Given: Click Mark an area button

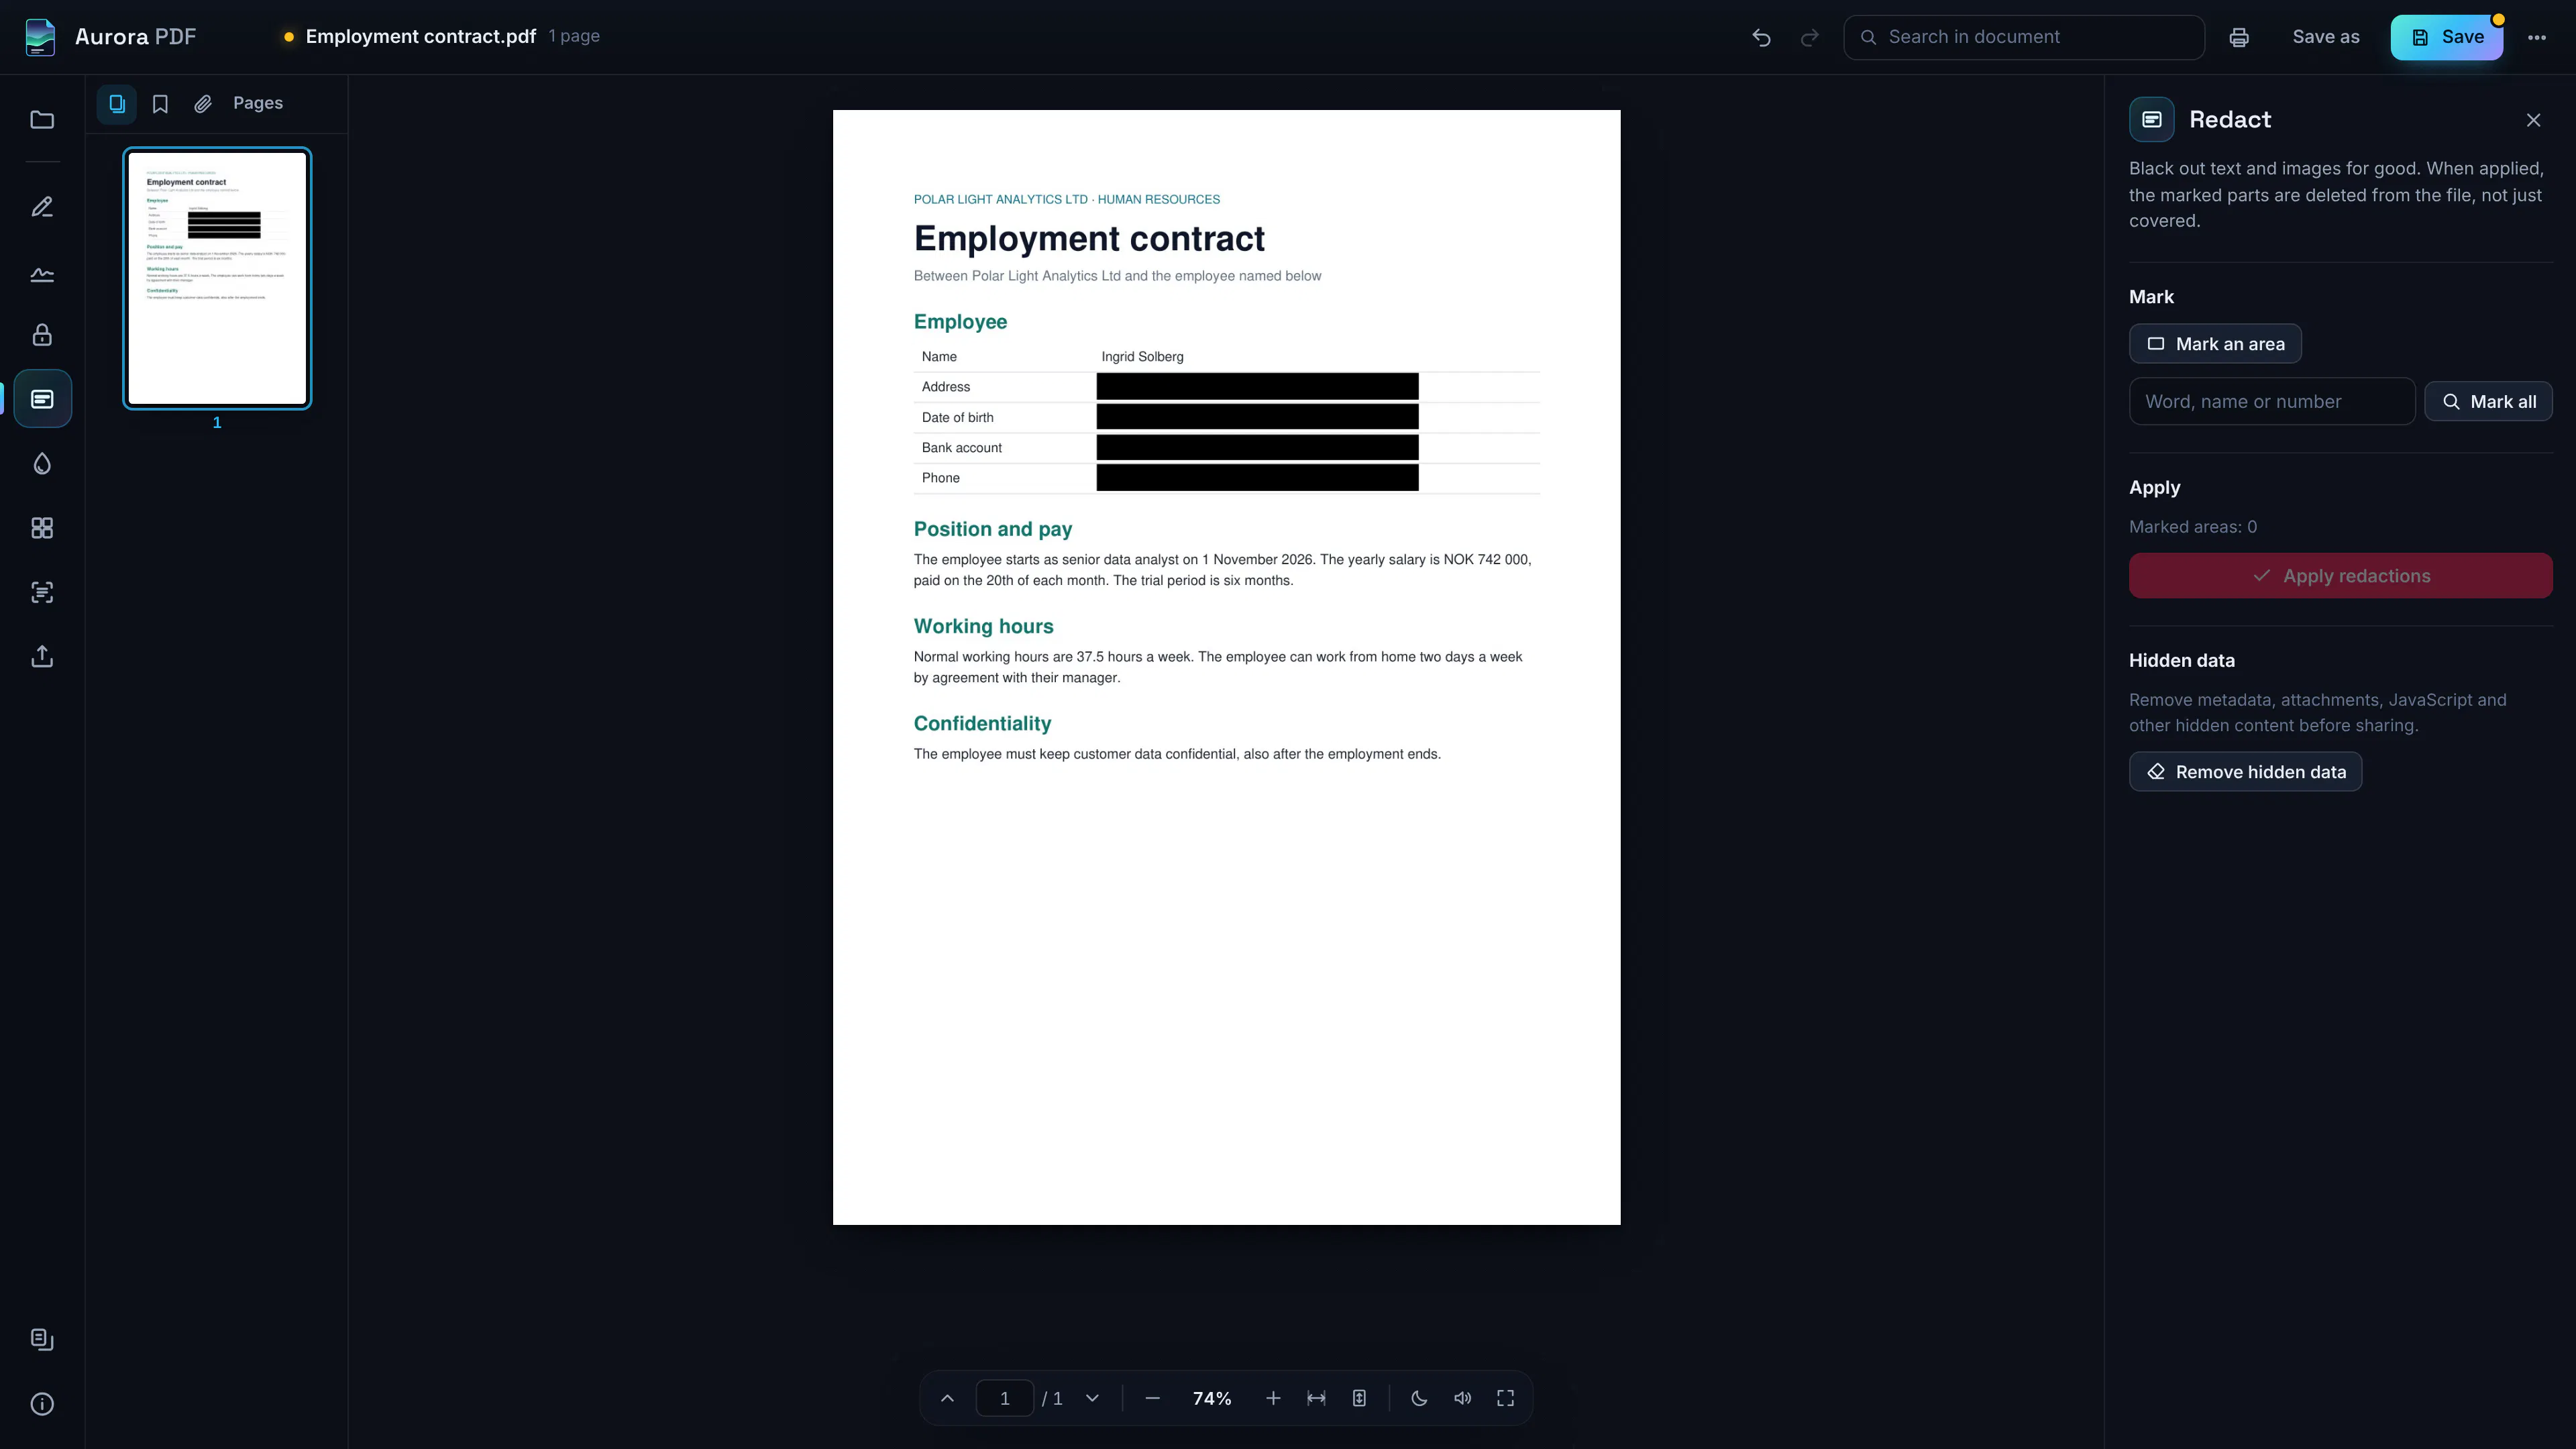Looking at the screenshot, I should tap(2215, 344).
